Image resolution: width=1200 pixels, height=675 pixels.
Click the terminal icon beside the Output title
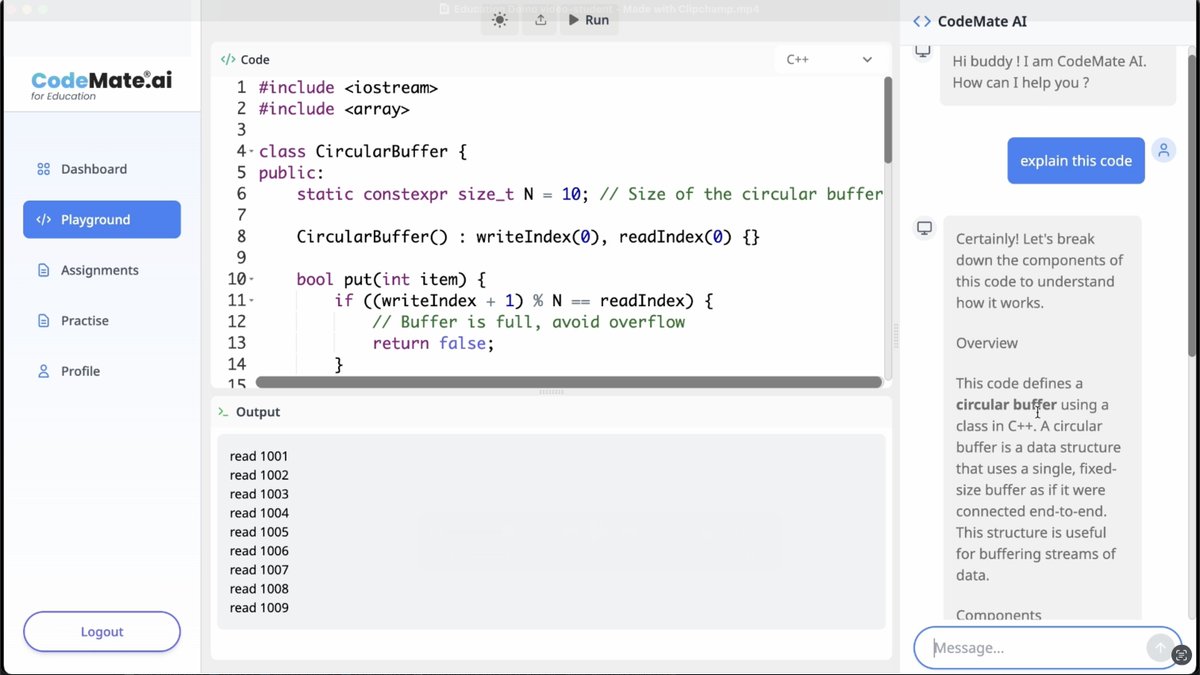tap(225, 412)
